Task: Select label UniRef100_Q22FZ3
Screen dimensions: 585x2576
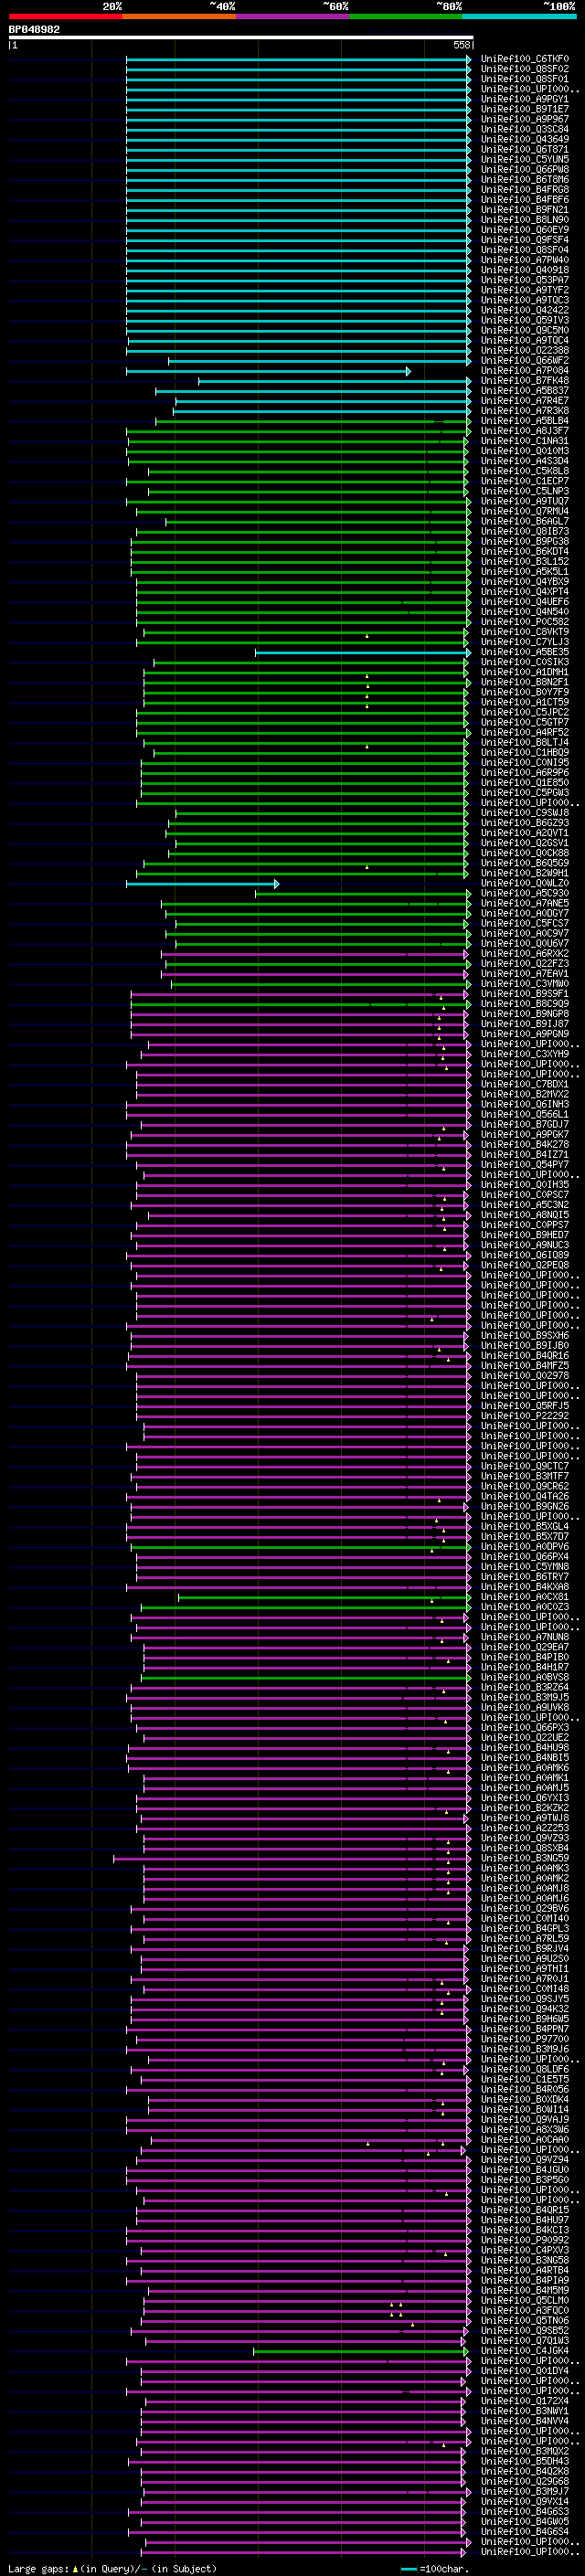Action: click(x=525, y=964)
